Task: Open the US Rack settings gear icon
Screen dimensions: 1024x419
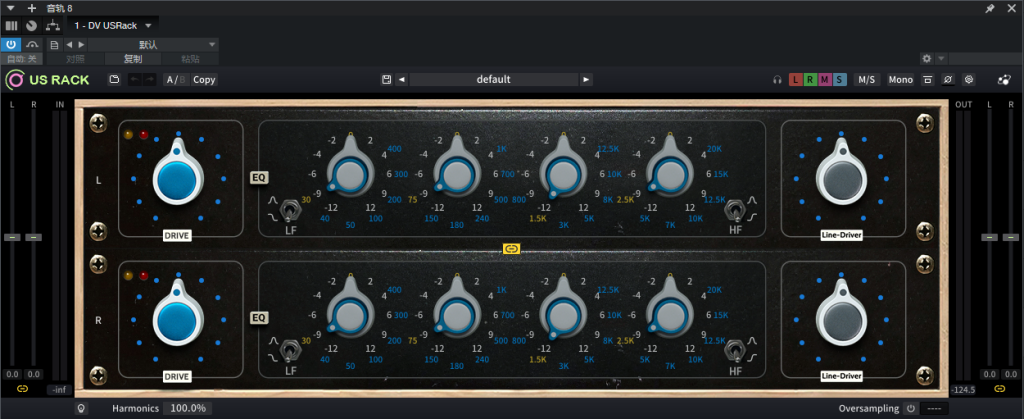Action: pyautogui.click(x=969, y=80)
